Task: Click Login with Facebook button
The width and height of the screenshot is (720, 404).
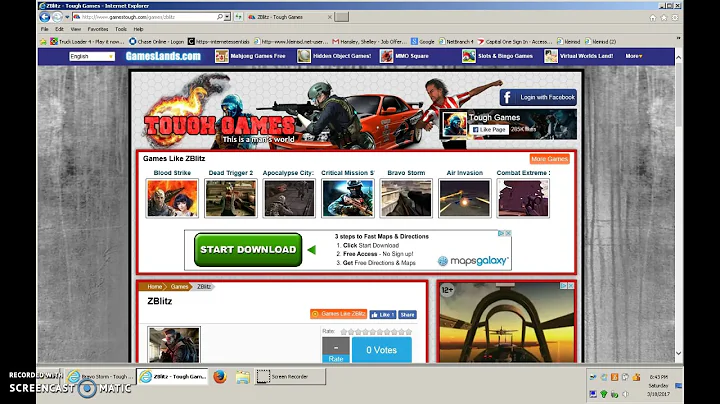Action: tap(538, 97)
